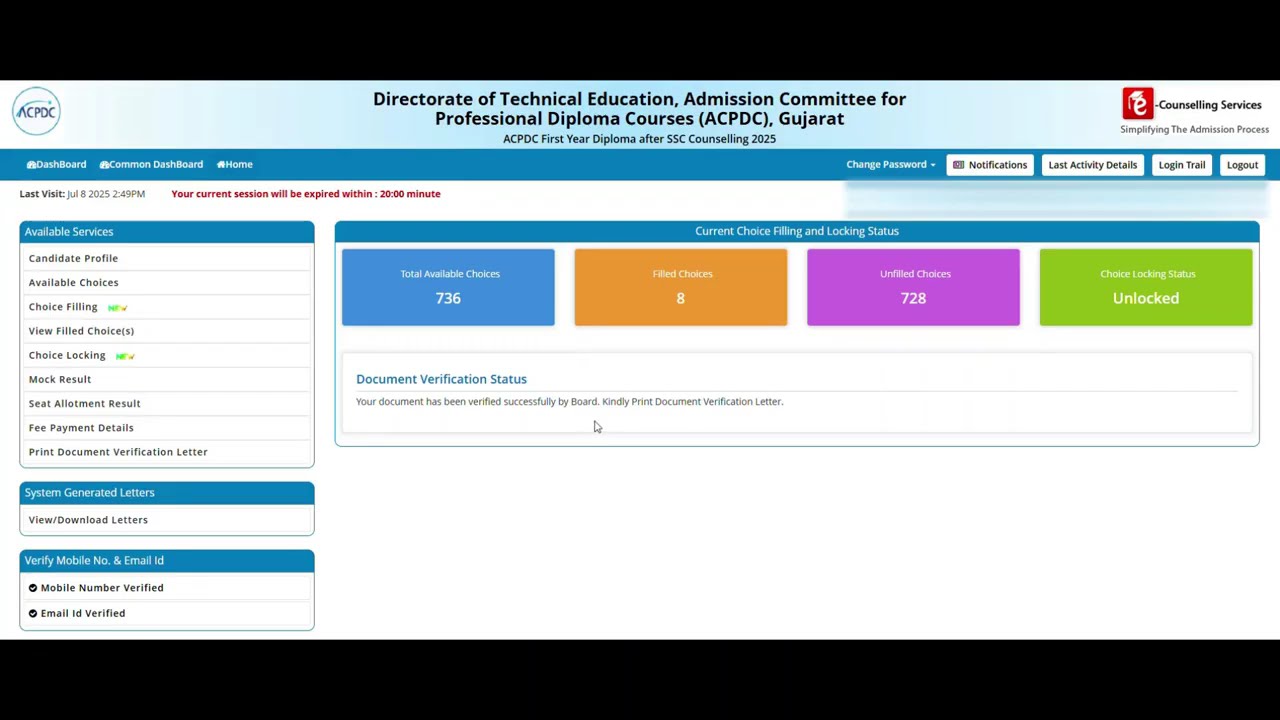1280x720 pixels.
Task: Go to Home page
Action: [x=235, y=164]
